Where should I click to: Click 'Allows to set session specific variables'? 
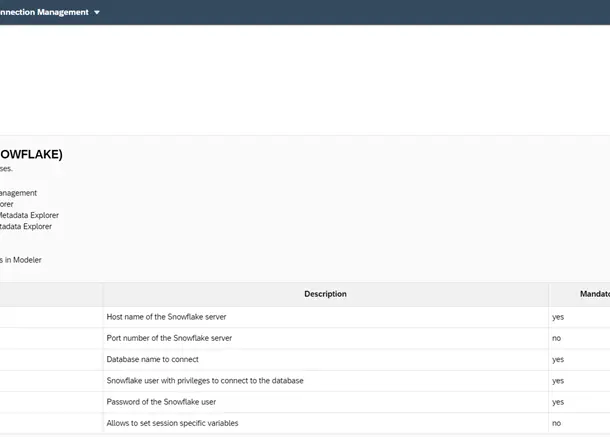172,423
